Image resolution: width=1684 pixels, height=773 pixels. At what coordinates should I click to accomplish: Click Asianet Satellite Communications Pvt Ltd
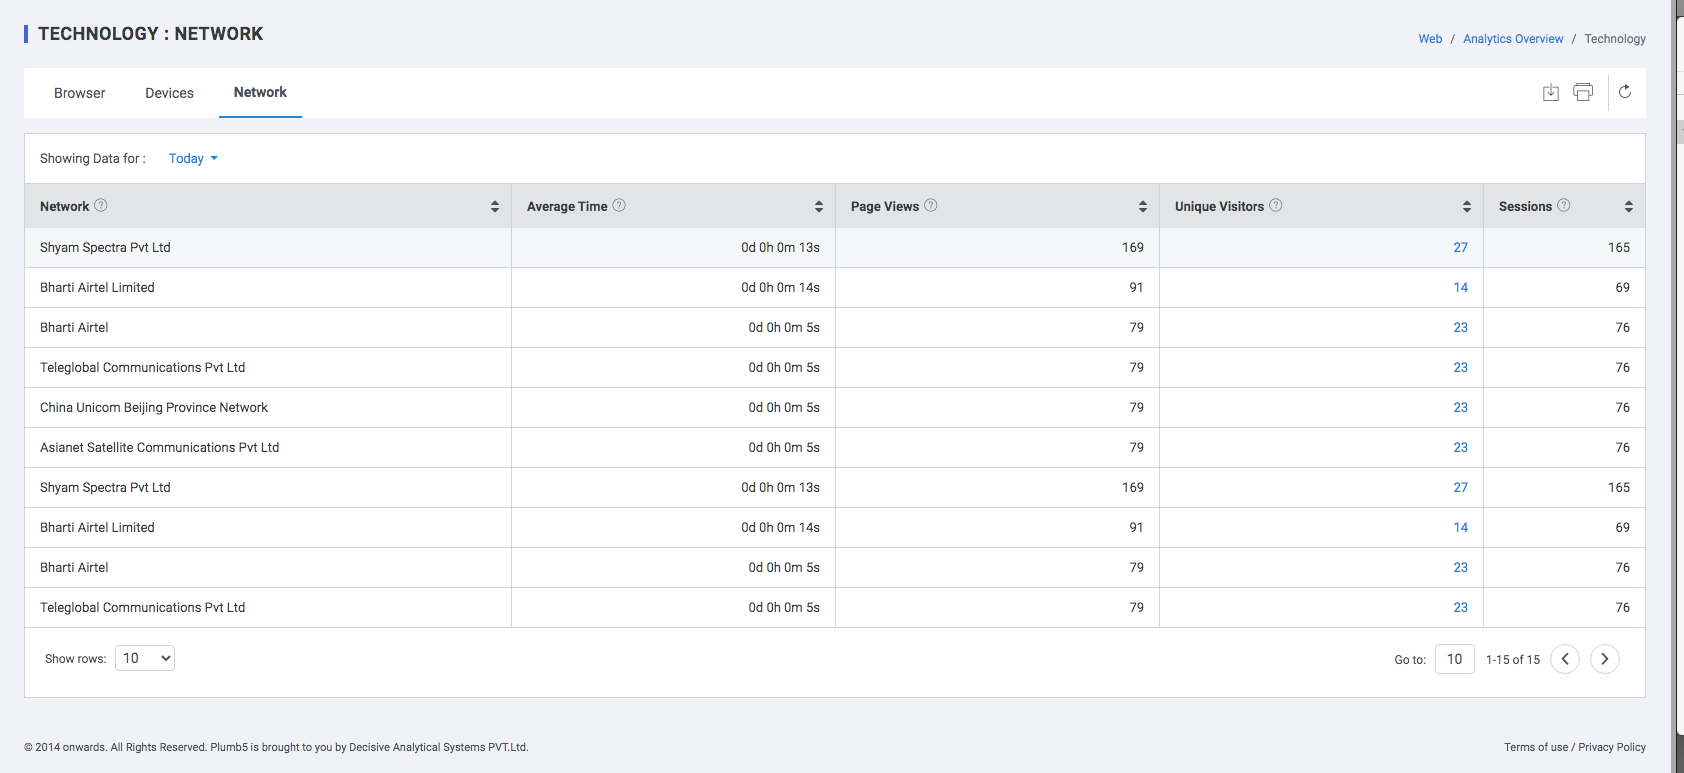point(159,447)
